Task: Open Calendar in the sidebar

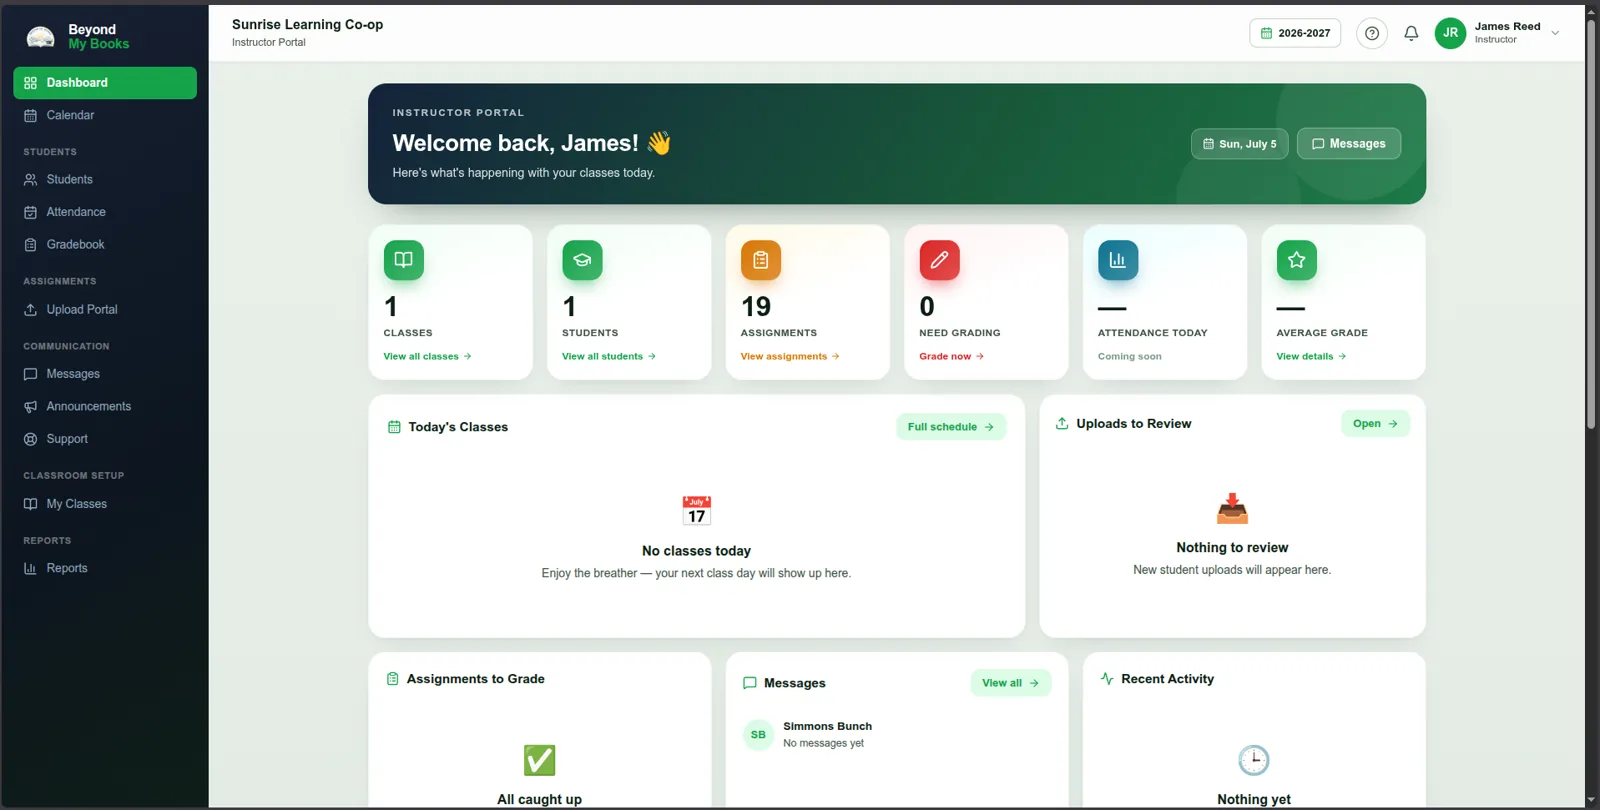Action: [x=105, y=115]
